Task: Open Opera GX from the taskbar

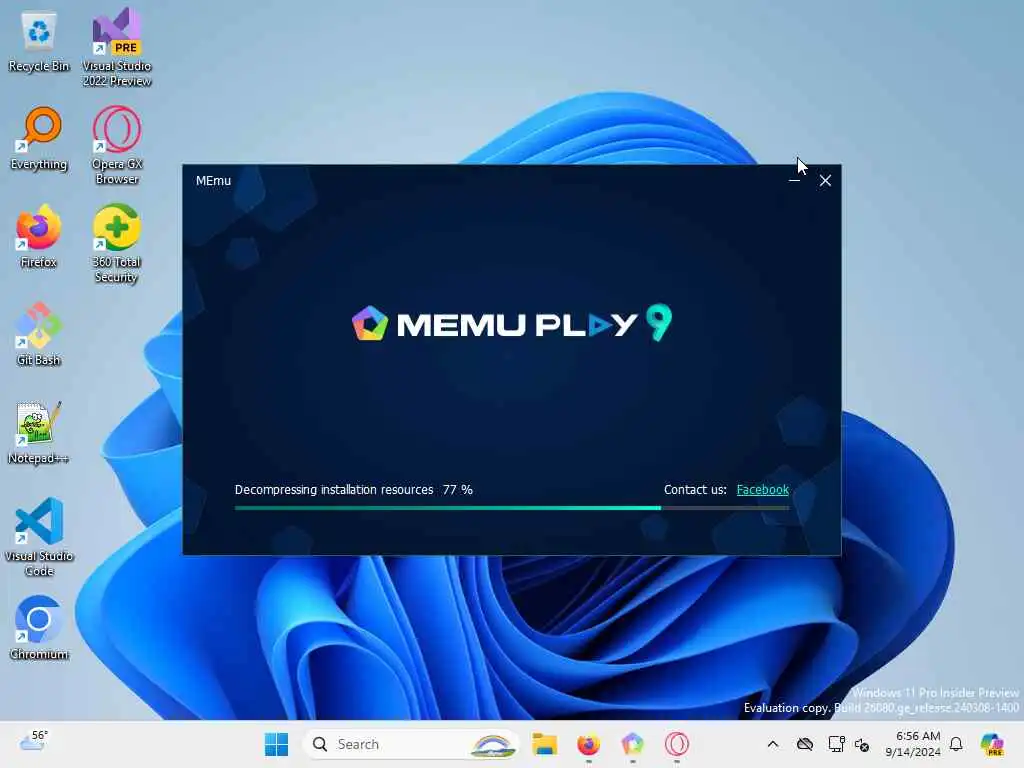Action: tap(677, 744)
